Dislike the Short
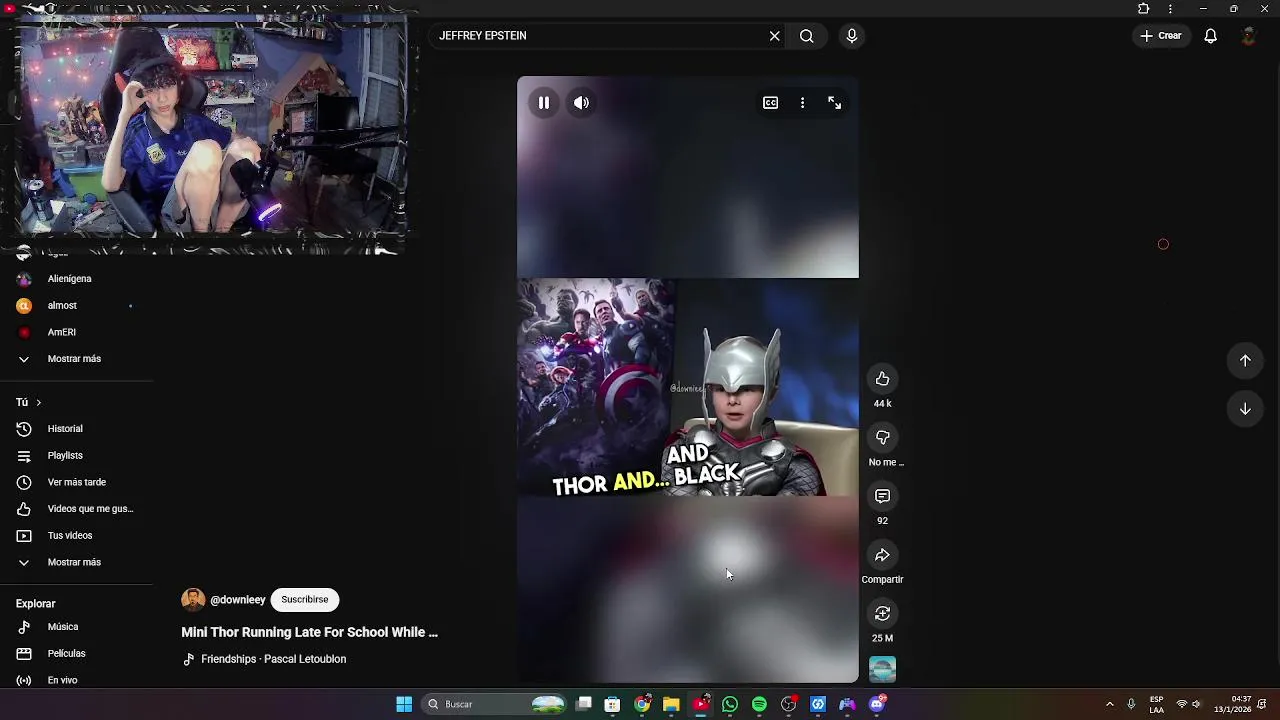 (882, 438)
